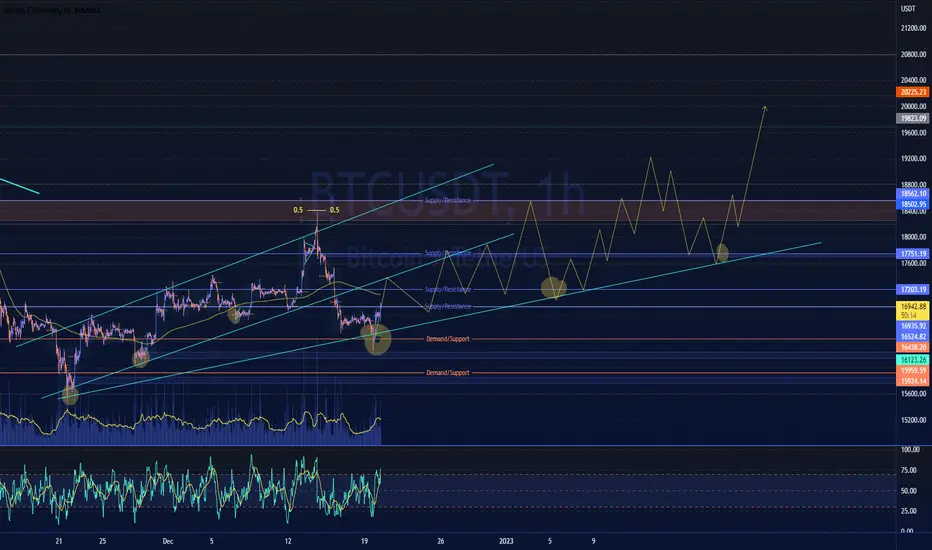Select the right 0.5 fib label

click(x=335, y=210)
